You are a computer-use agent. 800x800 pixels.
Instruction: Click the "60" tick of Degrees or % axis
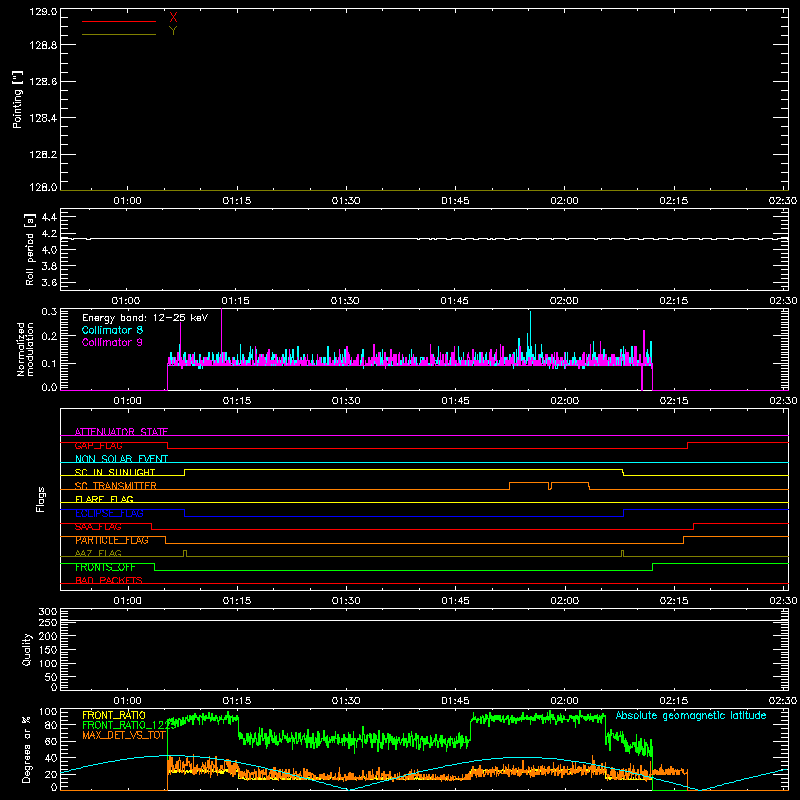click(x=51, y=741)
